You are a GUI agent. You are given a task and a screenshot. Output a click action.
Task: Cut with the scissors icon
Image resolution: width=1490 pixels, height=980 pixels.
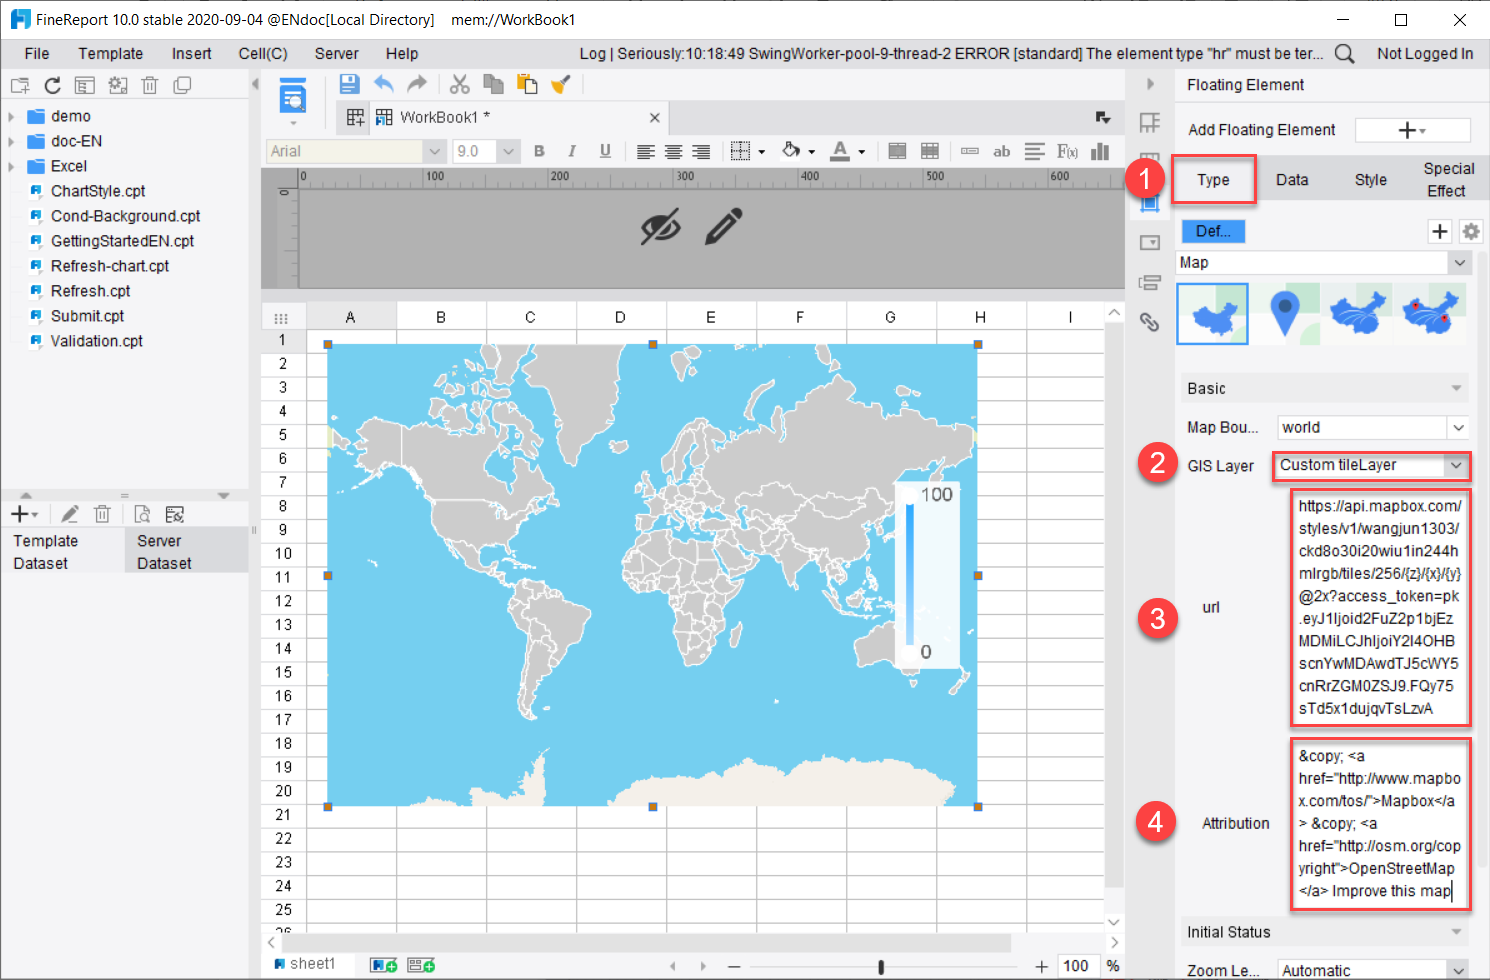click(x=459, y=84)
